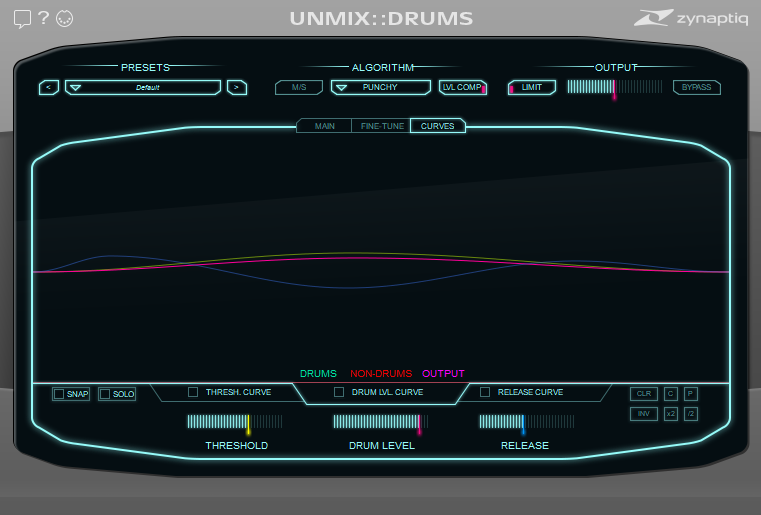Open the Default preset dropdown

[143, 87]
